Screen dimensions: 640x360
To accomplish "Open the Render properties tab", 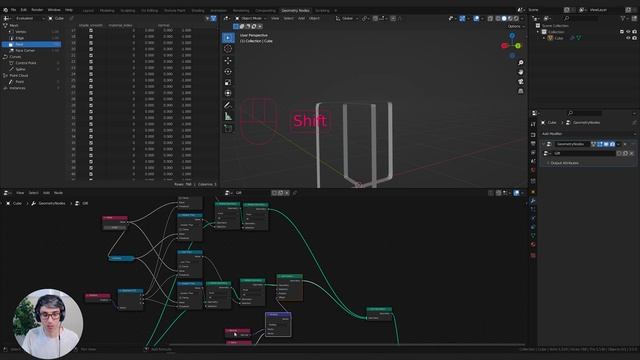I will point(533,134).
